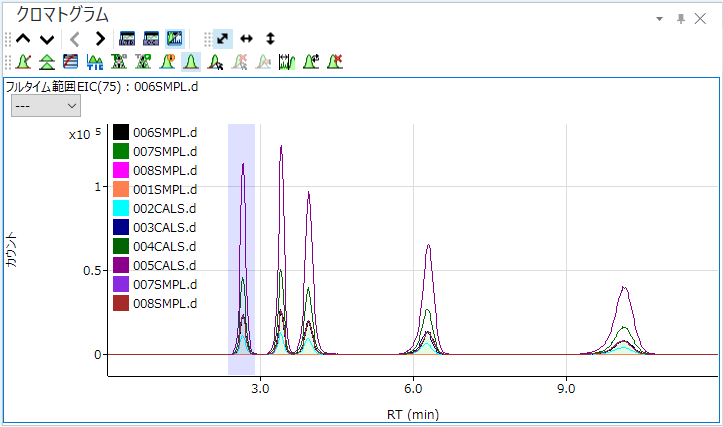Click dark green swatch for 004CALS.d
This screenshot has width=723, height=427.
point(121,246)
